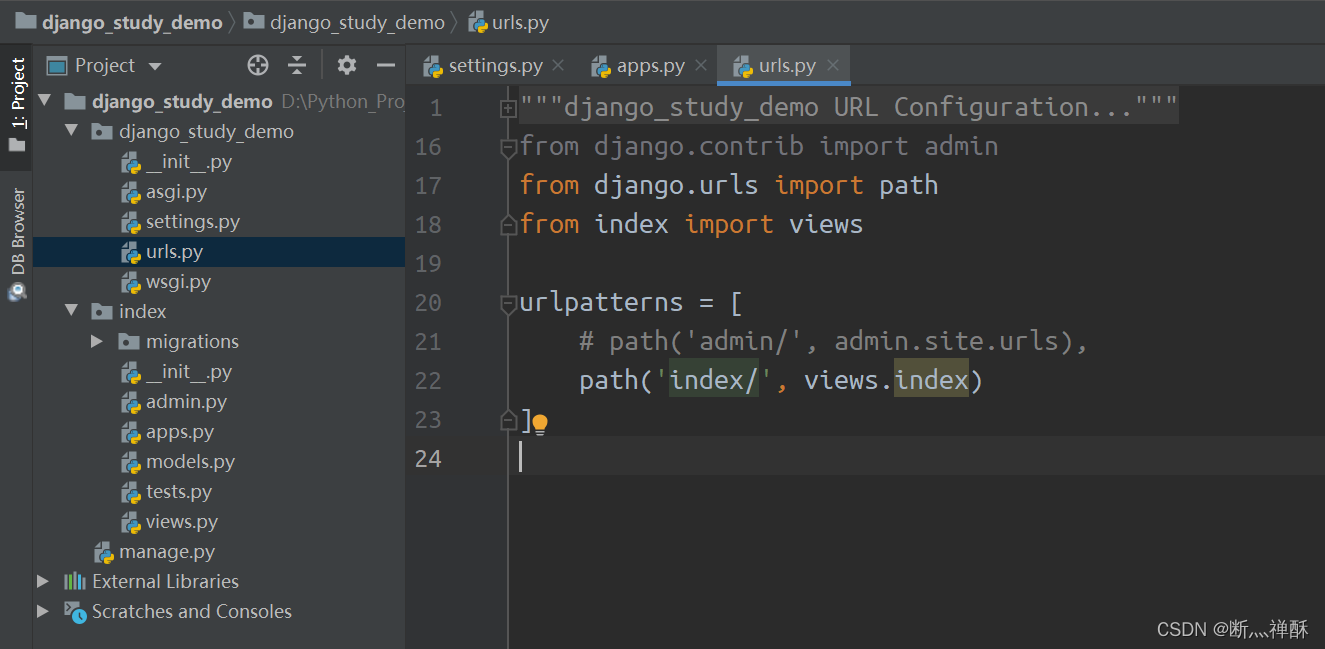Screen dimensions: 1325x649
Task: Select __init__.py under index folder
Action: pos(189,371)
